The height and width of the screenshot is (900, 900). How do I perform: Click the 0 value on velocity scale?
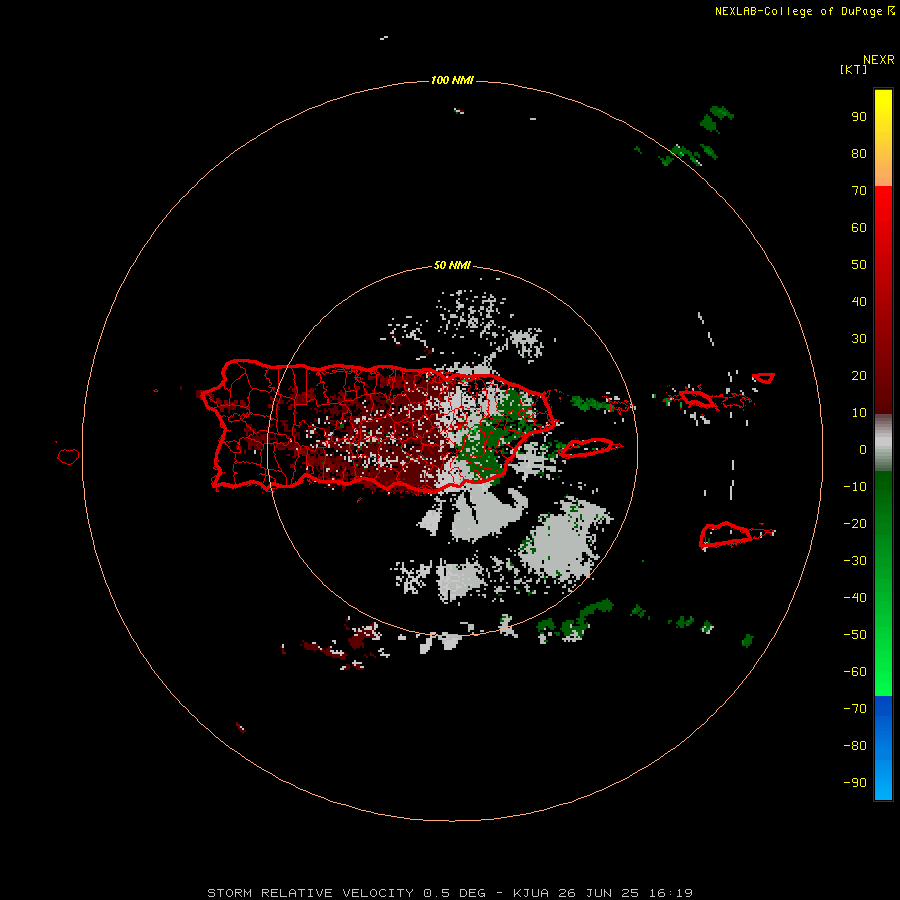[x=863, y=450]
